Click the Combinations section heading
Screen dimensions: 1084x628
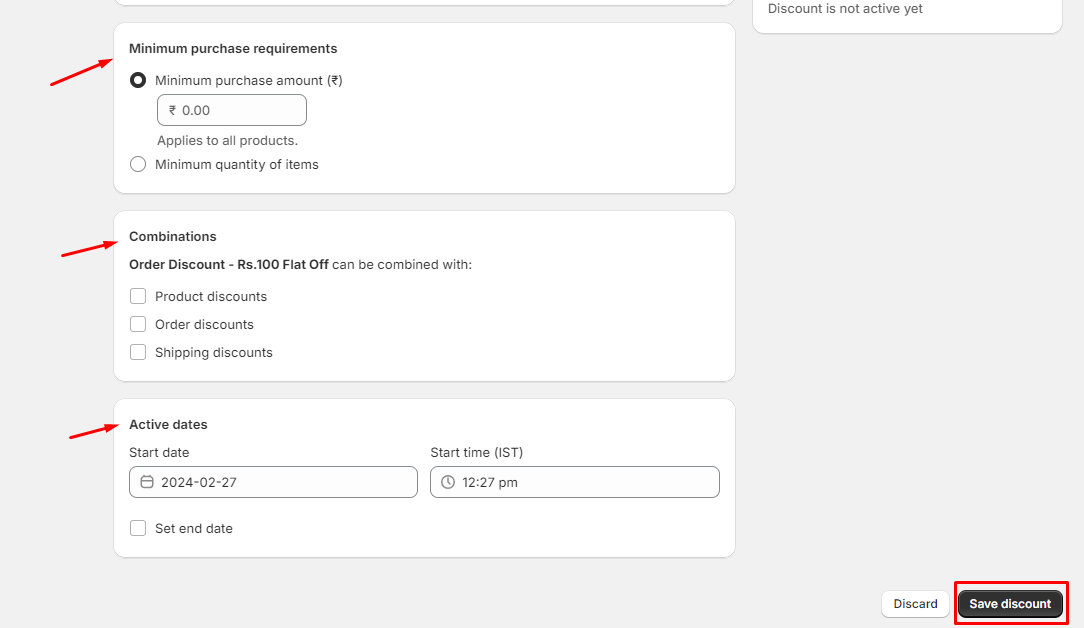[172, 236]
